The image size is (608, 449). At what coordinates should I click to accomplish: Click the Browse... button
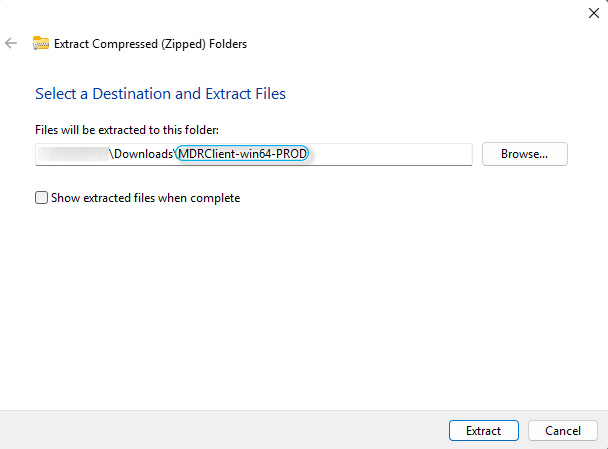524,154
